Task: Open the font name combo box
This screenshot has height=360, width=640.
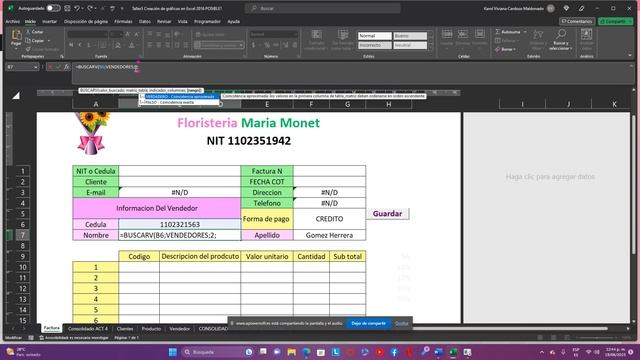Action: click(x=87, y=35)
